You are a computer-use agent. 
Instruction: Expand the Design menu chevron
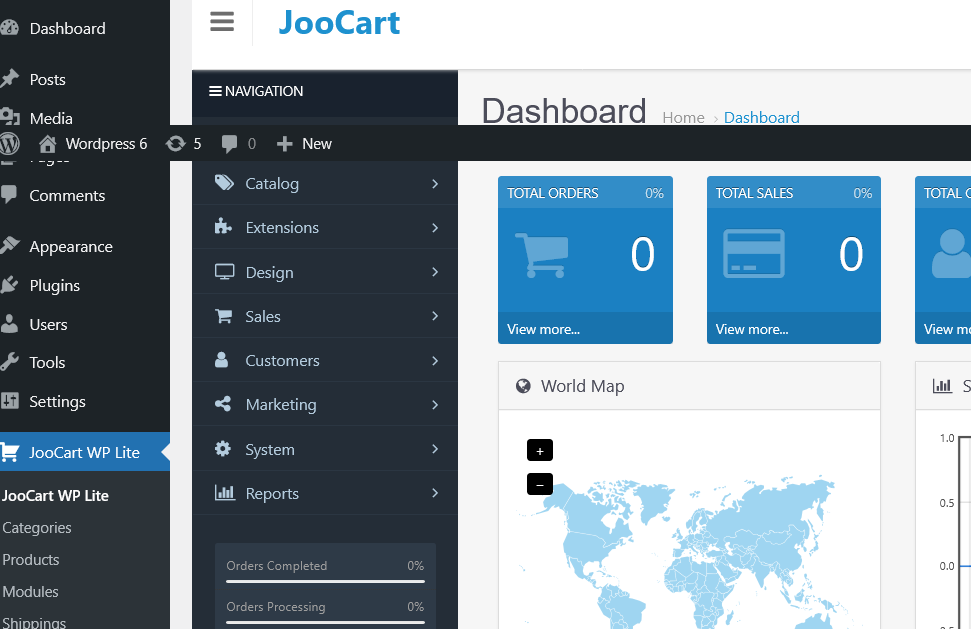435,272
